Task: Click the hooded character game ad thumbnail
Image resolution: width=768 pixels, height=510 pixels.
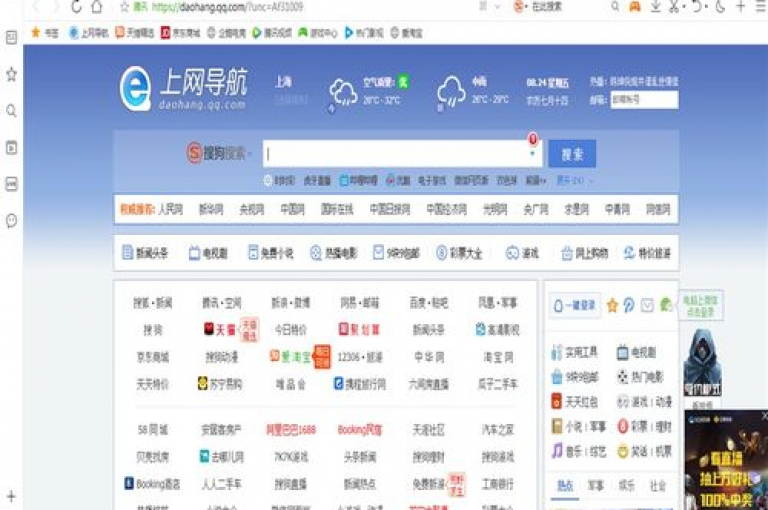Action: click(x=702, y=363)
